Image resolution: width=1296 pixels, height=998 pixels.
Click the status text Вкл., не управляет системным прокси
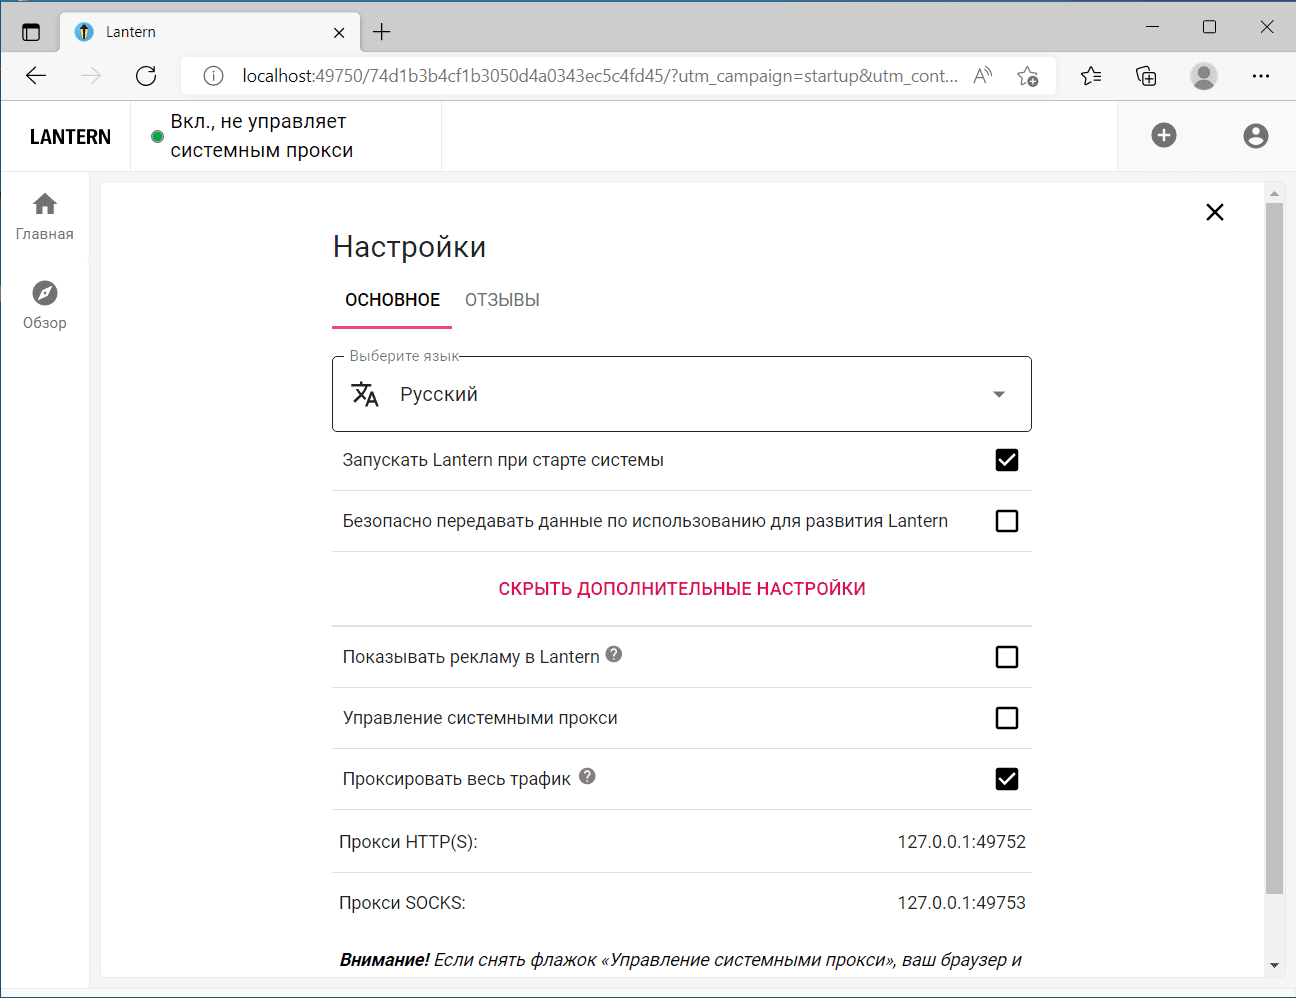262,136
